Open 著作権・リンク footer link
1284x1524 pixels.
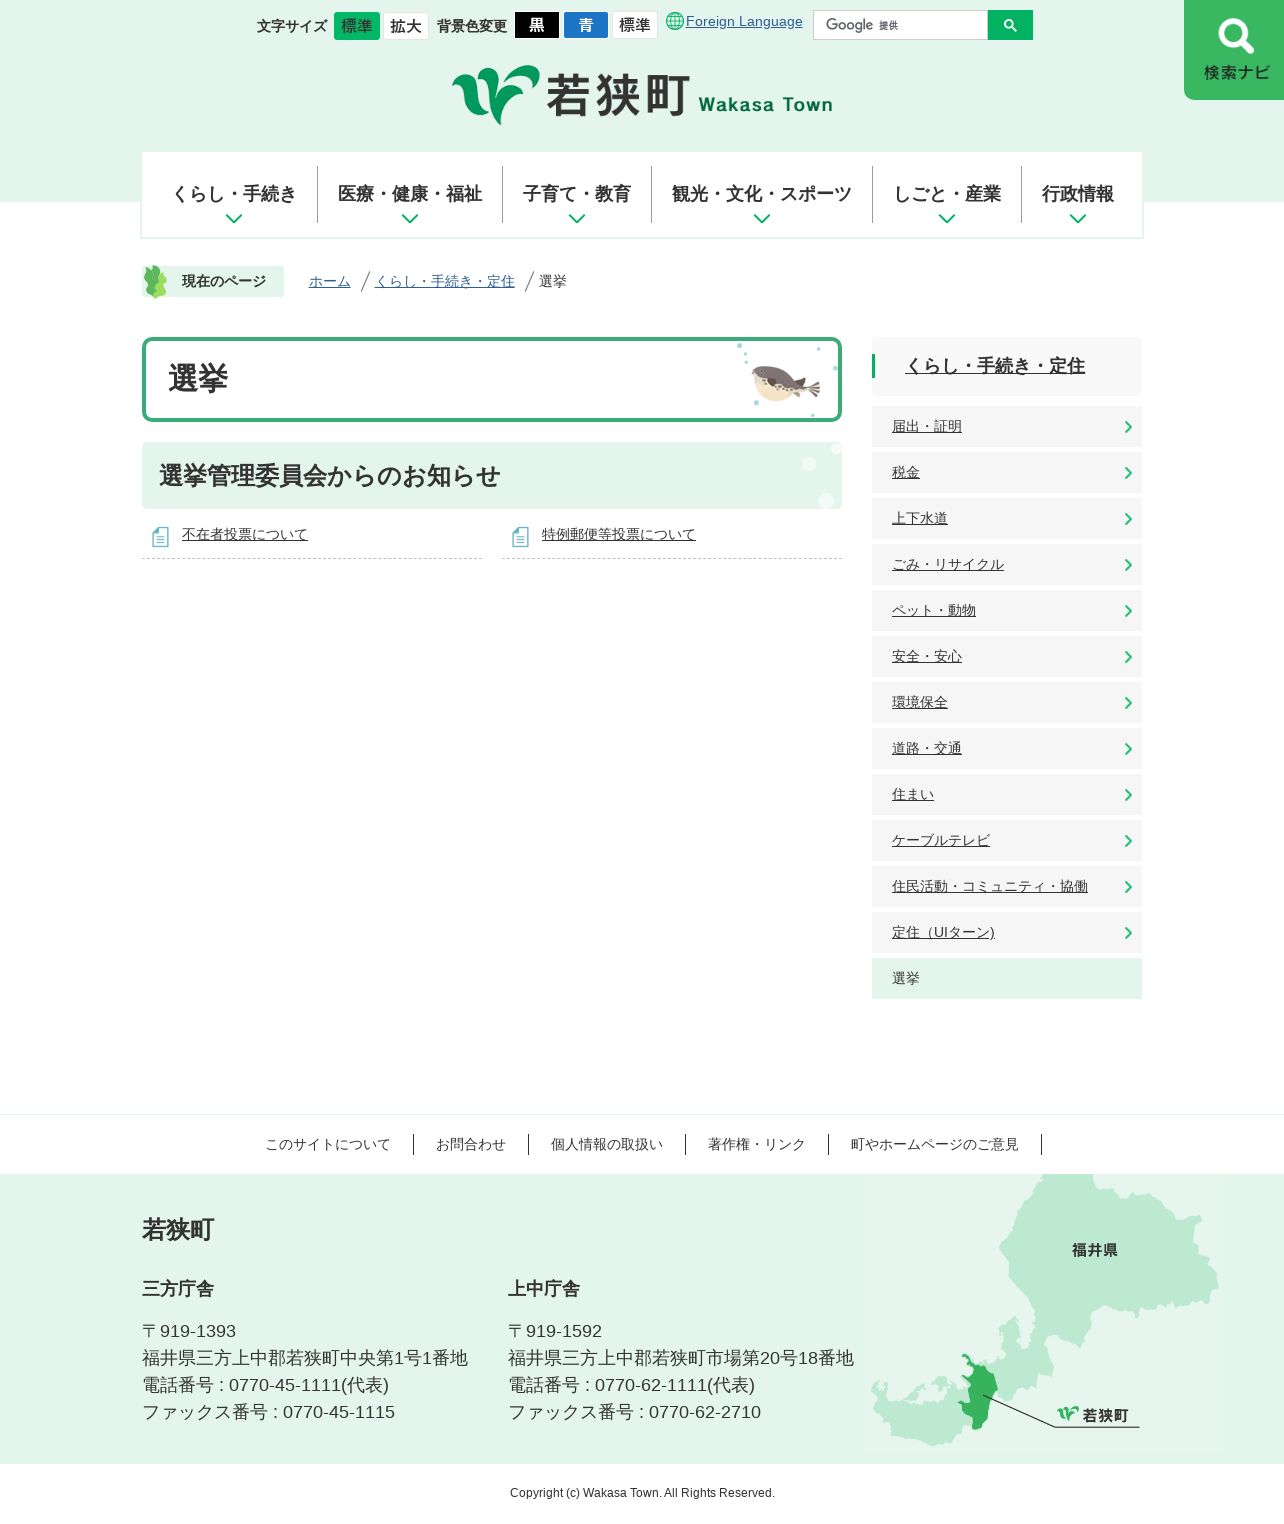pos(757,1144)
